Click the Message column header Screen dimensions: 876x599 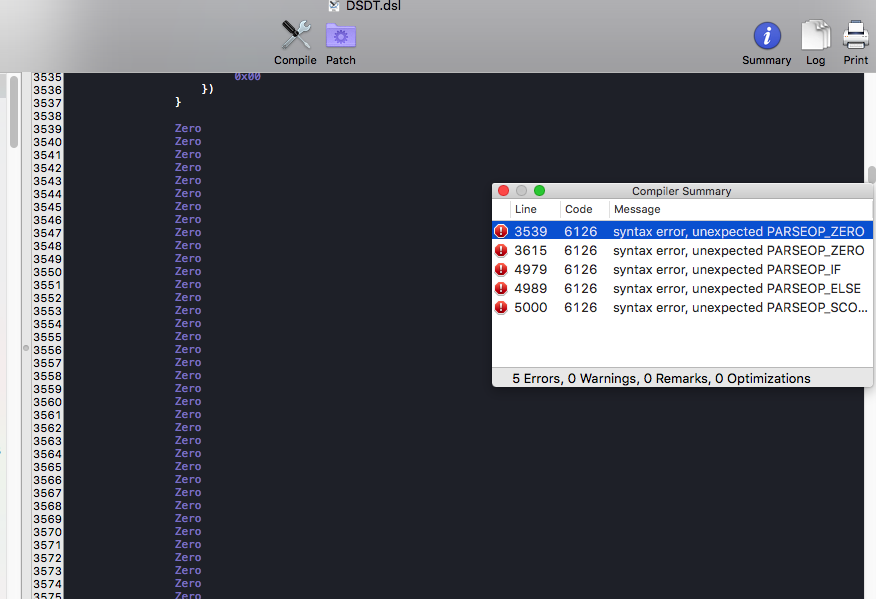(637, 209)
